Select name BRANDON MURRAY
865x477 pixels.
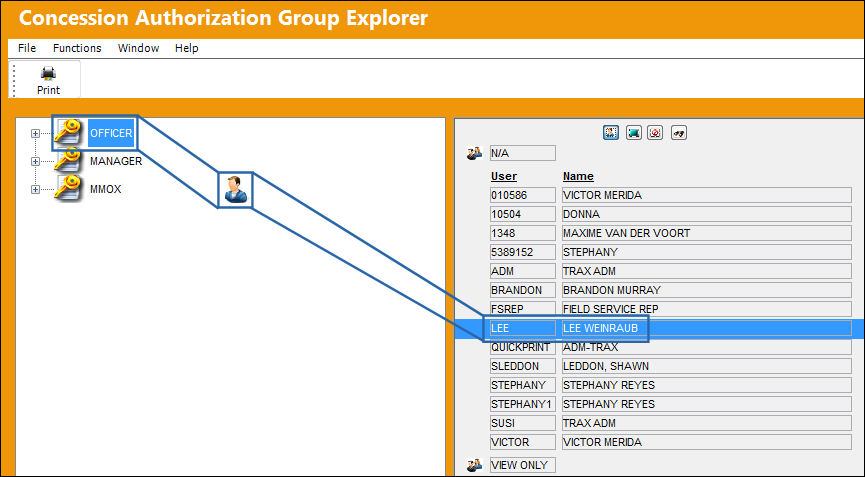(x=707, y=290)
